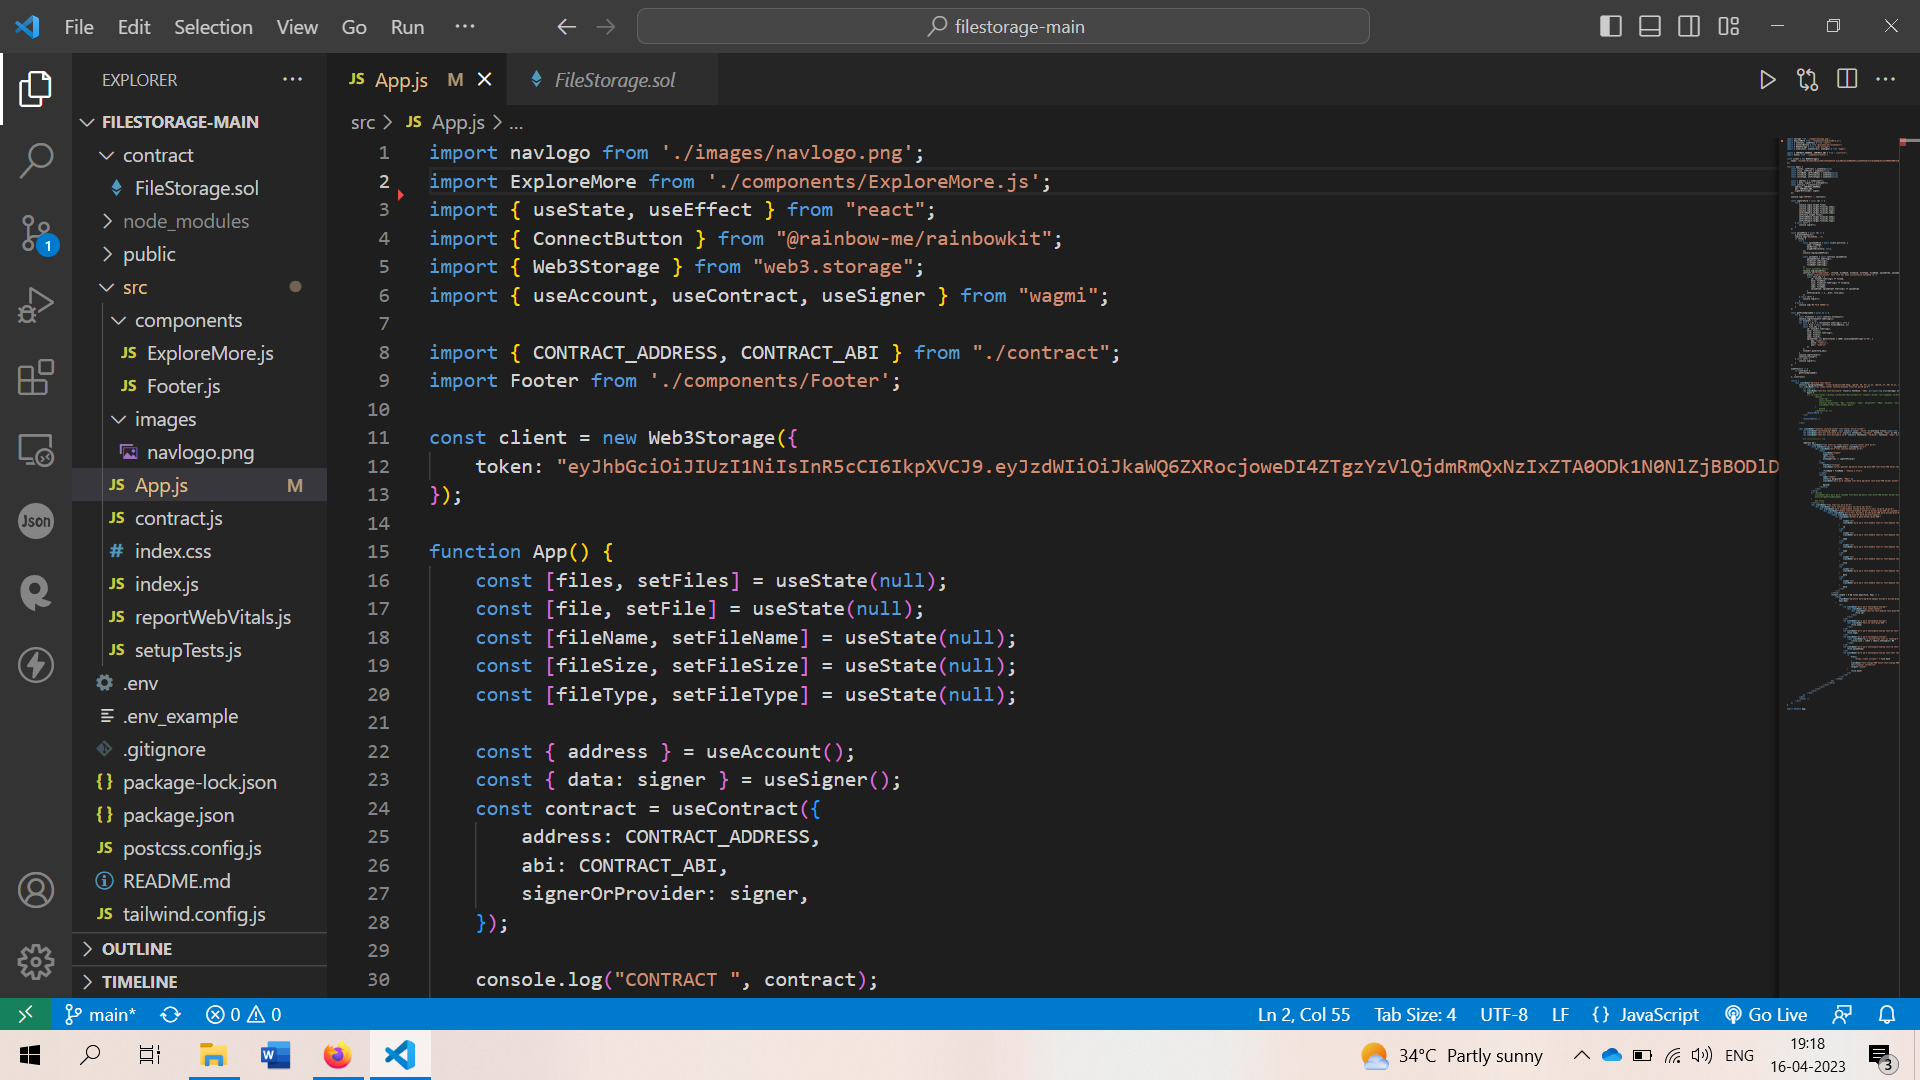1920x1080 pixels.
Task: Open the Extensions view
Action: click(36, 378)
